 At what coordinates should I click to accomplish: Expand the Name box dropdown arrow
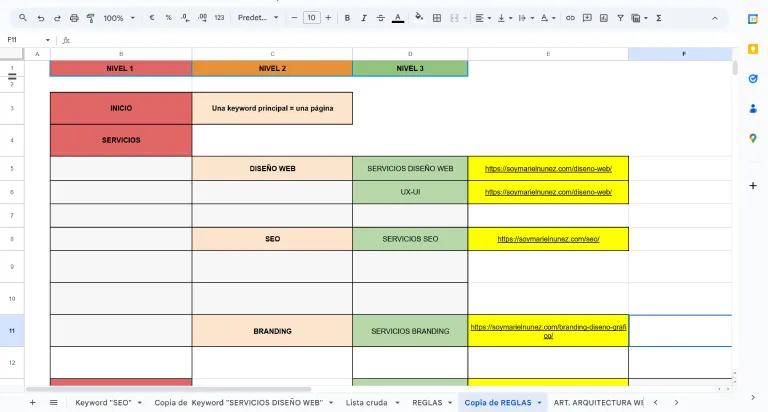point(48,40)
